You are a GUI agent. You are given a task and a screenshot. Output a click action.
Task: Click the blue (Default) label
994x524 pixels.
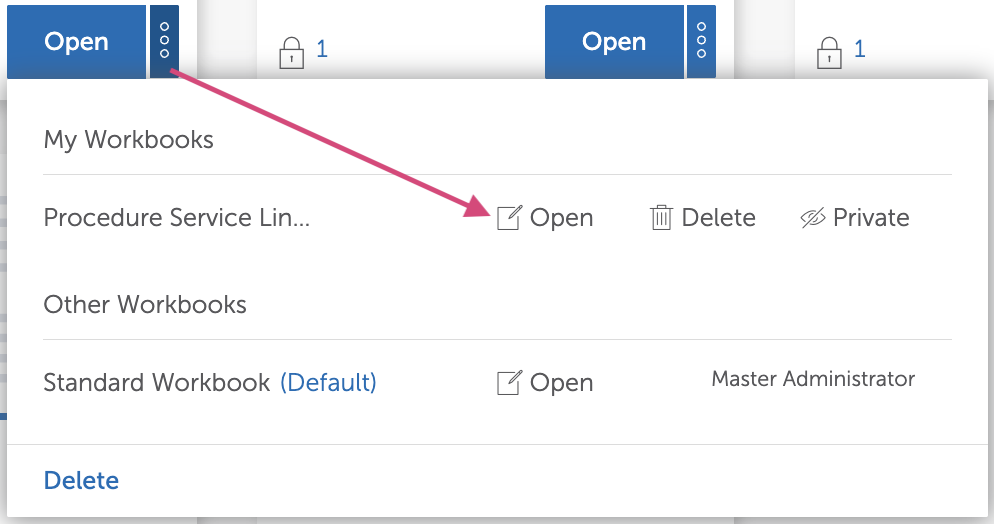click(x=328, y=383)
